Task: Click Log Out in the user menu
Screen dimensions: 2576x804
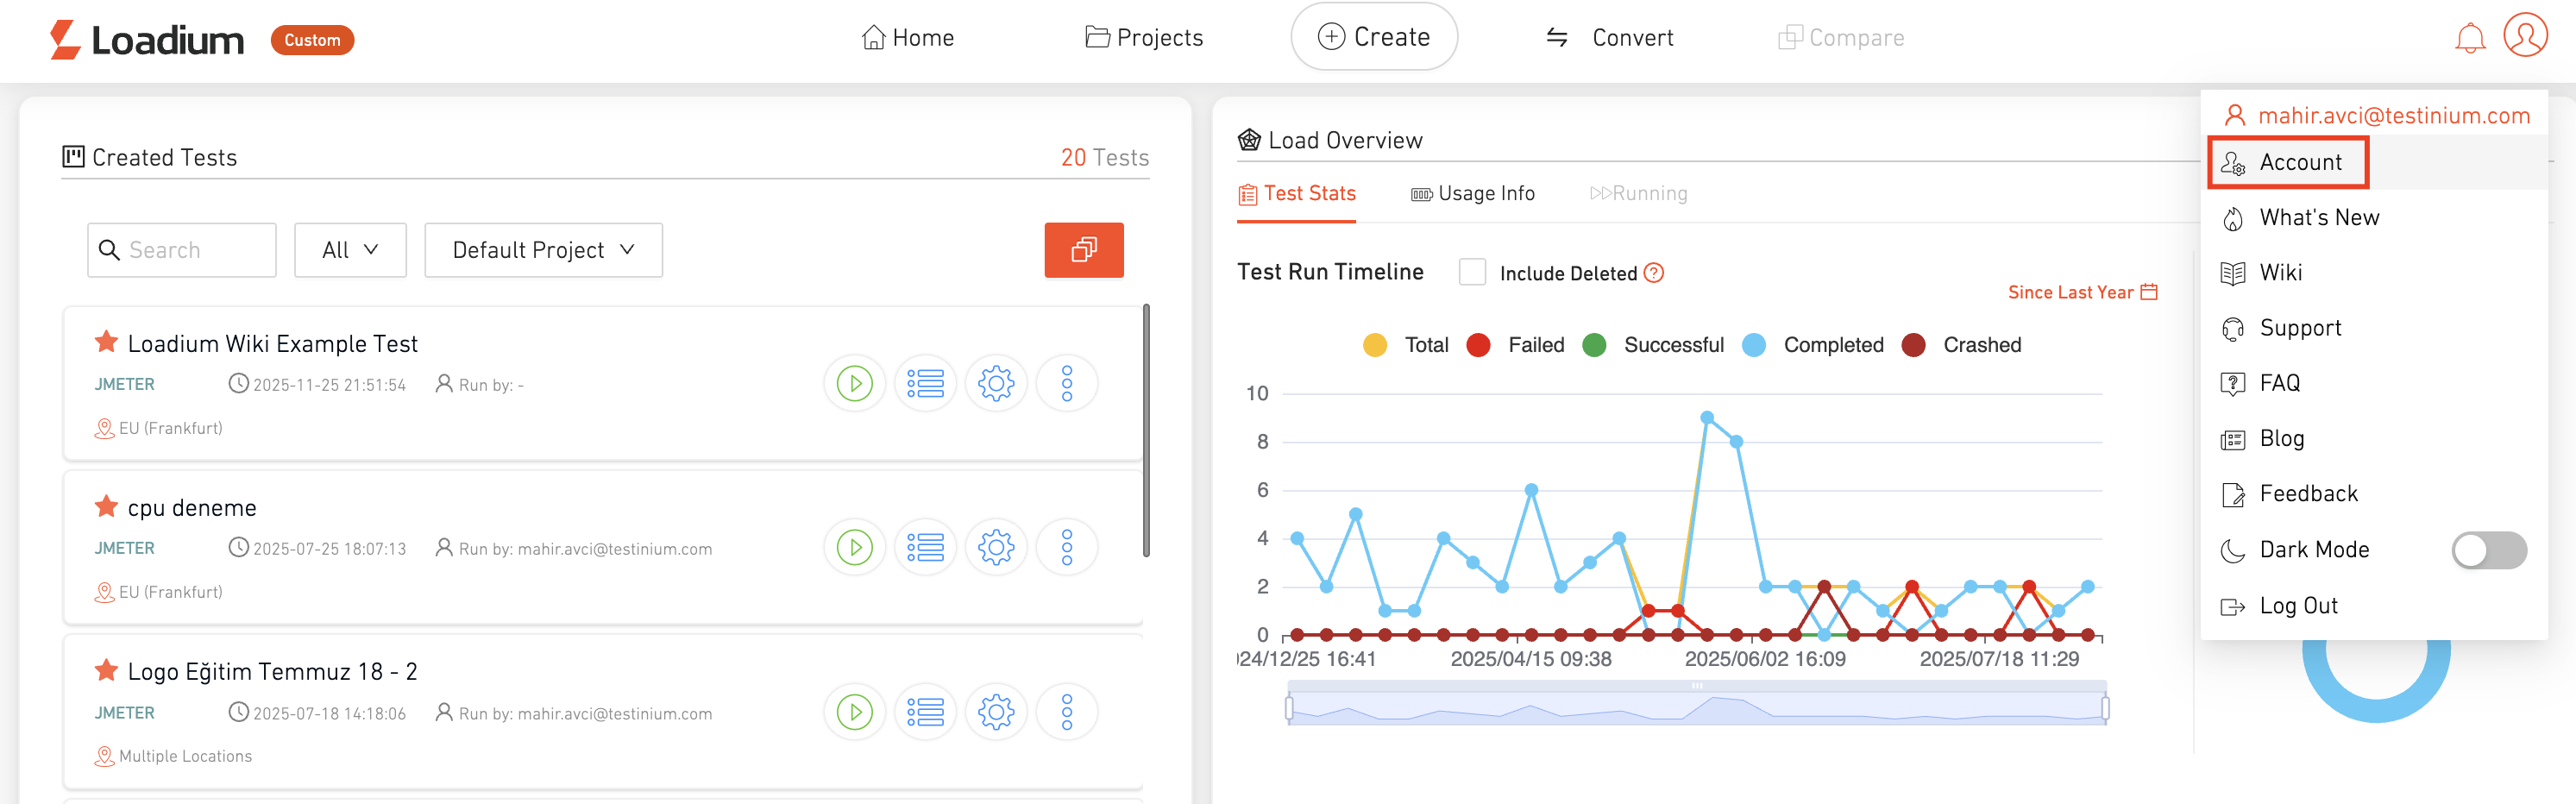Action: (x=2297, y=606)
